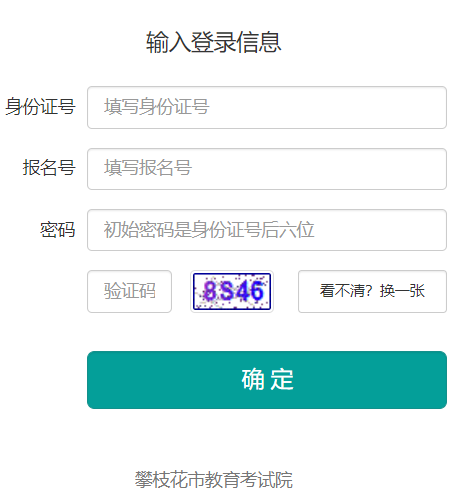Click the digit 4 in the captcha
Image resolution: width=465 pixels, height=496 pixels.
point(243,291)
